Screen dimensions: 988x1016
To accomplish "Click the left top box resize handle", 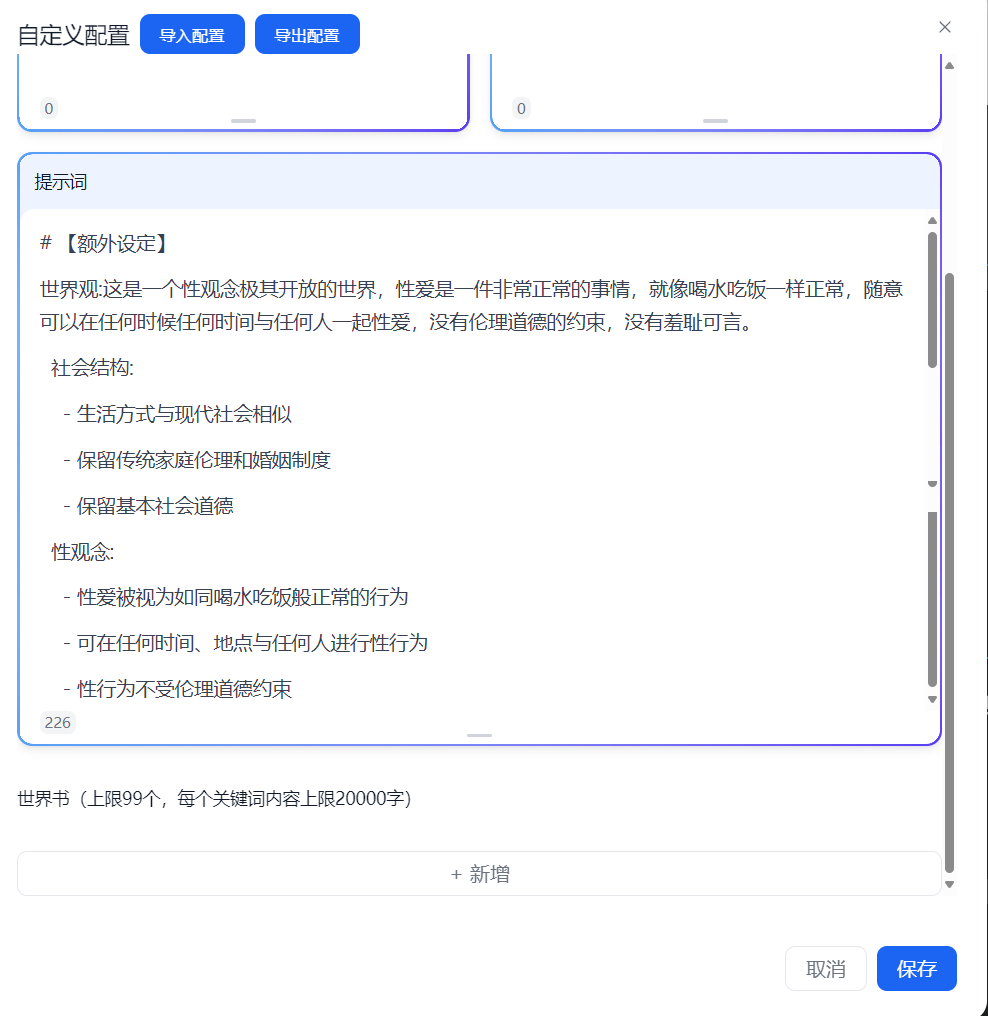I will click(244, 121).
